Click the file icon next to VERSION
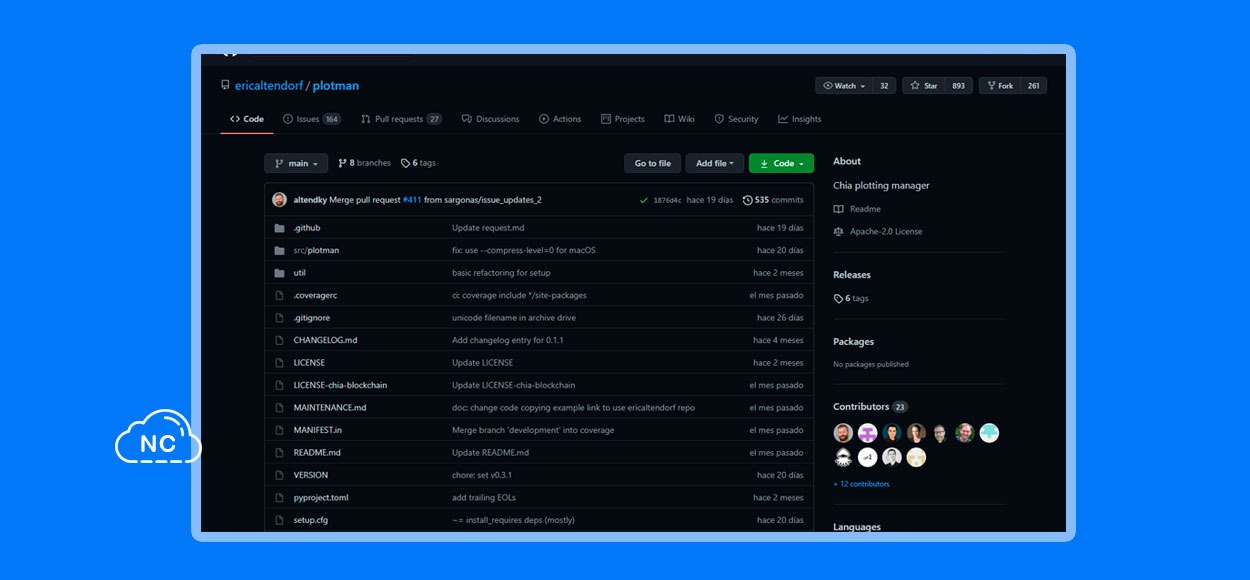The height and width of the screenshot is (580, 1250). pos(279,475)
